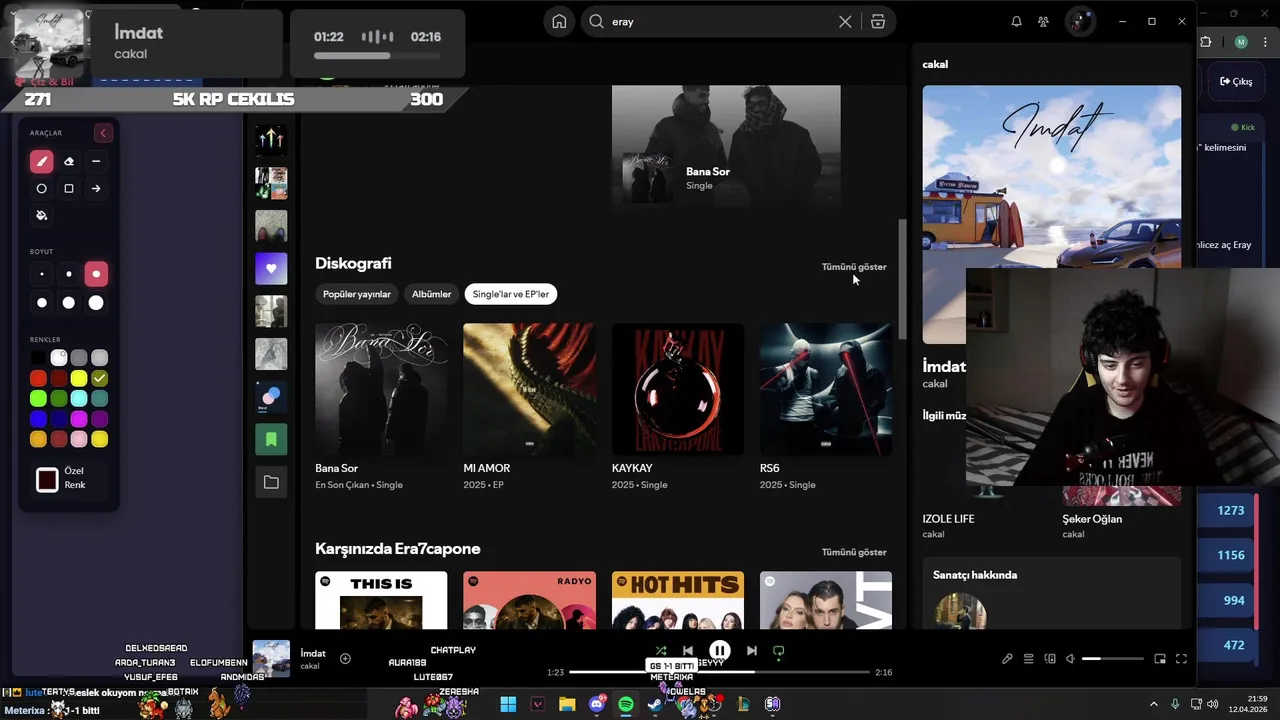Open the MI AMOR EP cover
The width and height of the screenshot is (1280, 720).
tap(529, 389)
